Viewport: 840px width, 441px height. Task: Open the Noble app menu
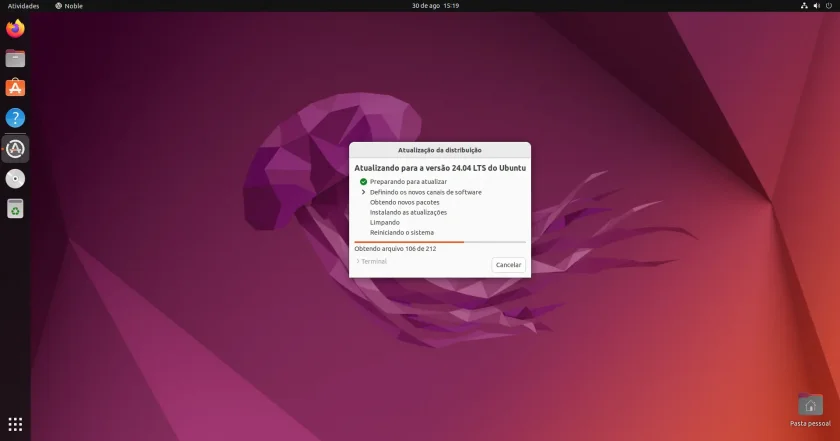[69, 6]
